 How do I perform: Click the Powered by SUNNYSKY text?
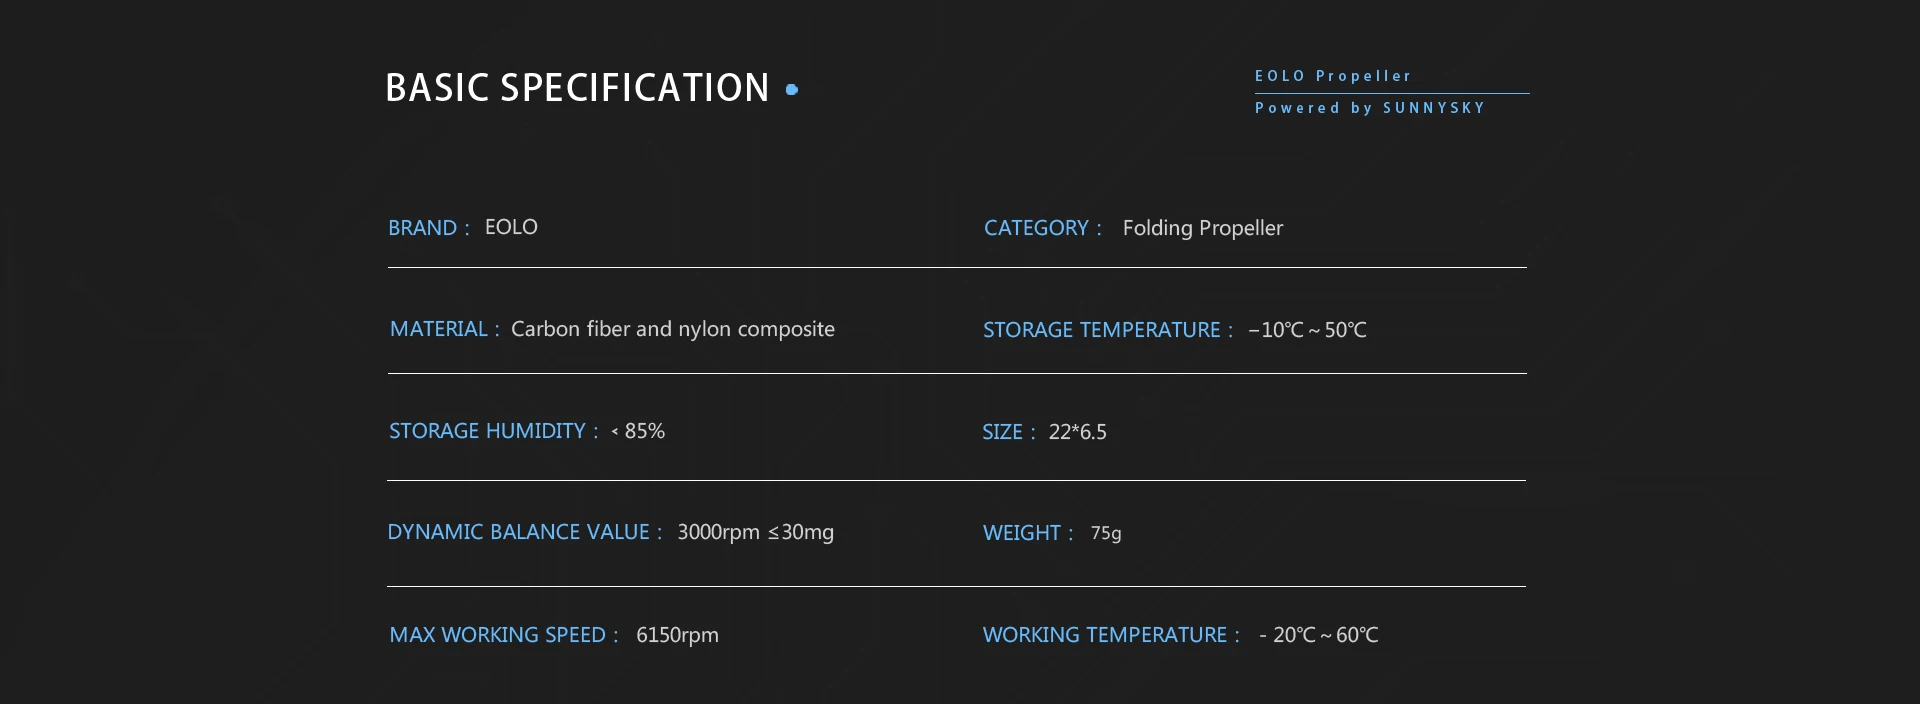coord(1370,108)
